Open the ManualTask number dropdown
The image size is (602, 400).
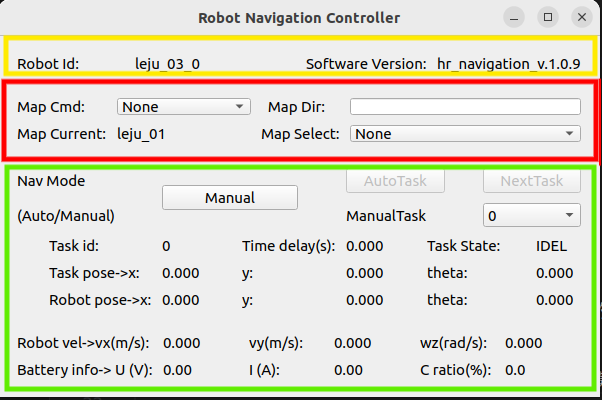coord(530,215)
